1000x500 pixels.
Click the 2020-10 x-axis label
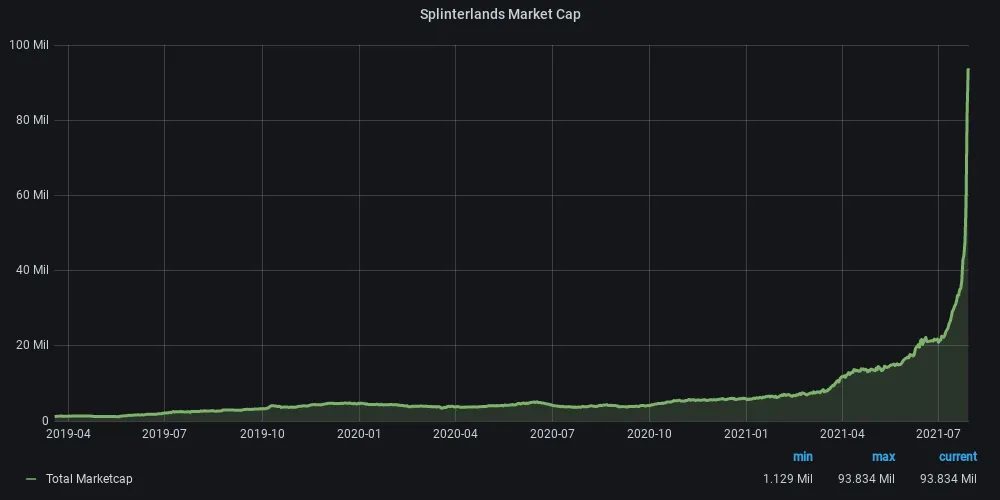649,434
